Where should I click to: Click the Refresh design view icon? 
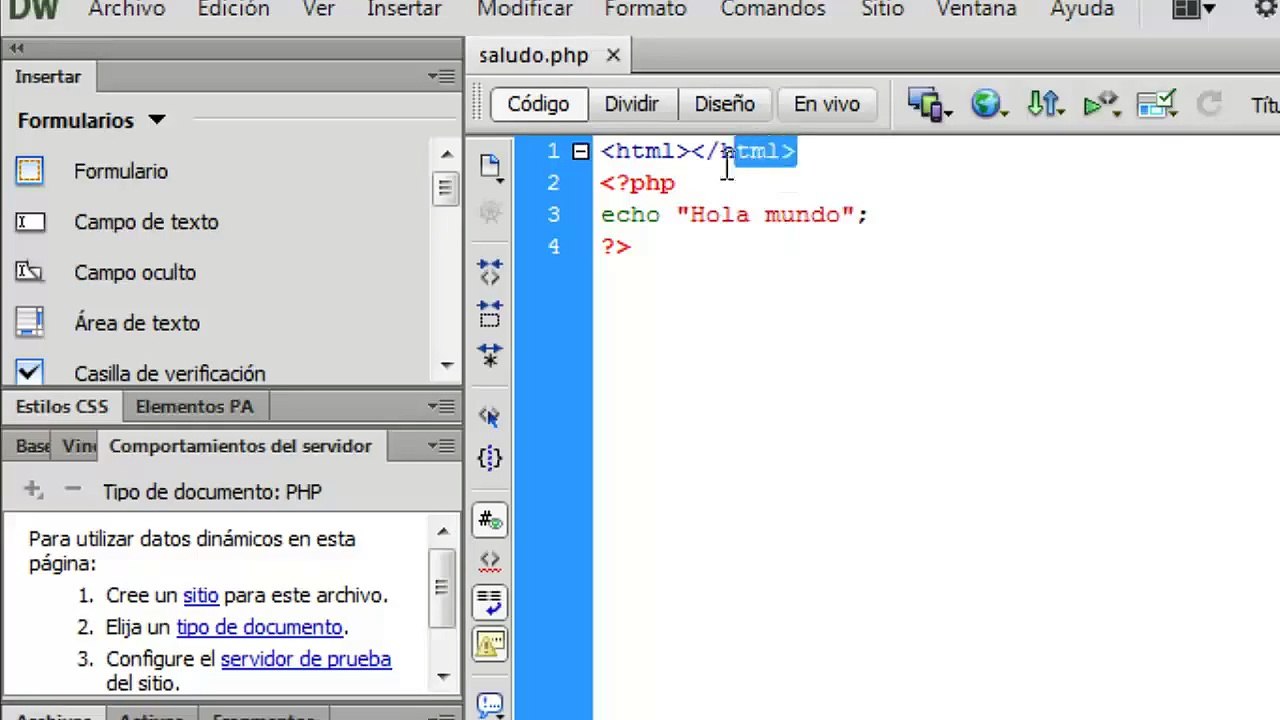click(x=1209, y=104)
